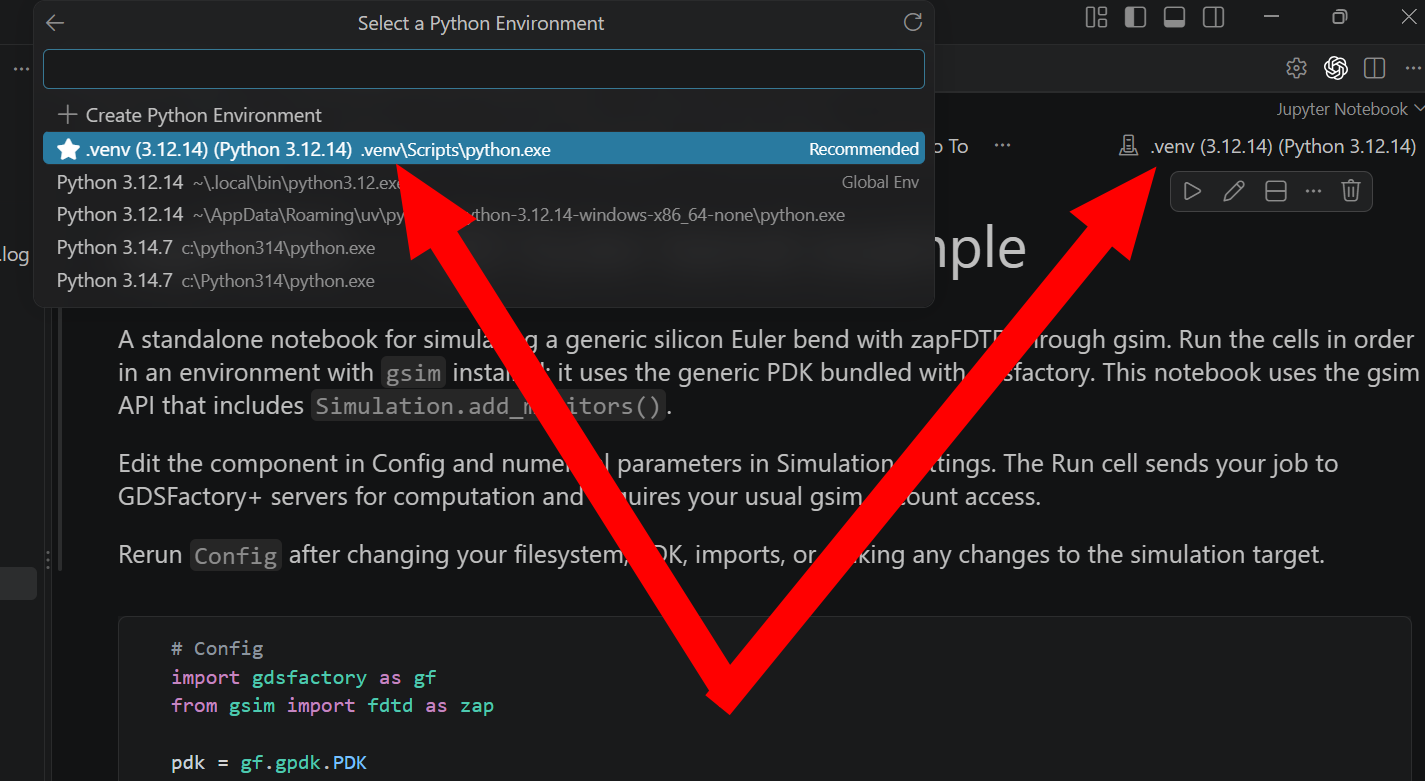Open more cell actions next to the trash icon
The width and height of the screenshot is (1425, 781).
point(1314,191)
